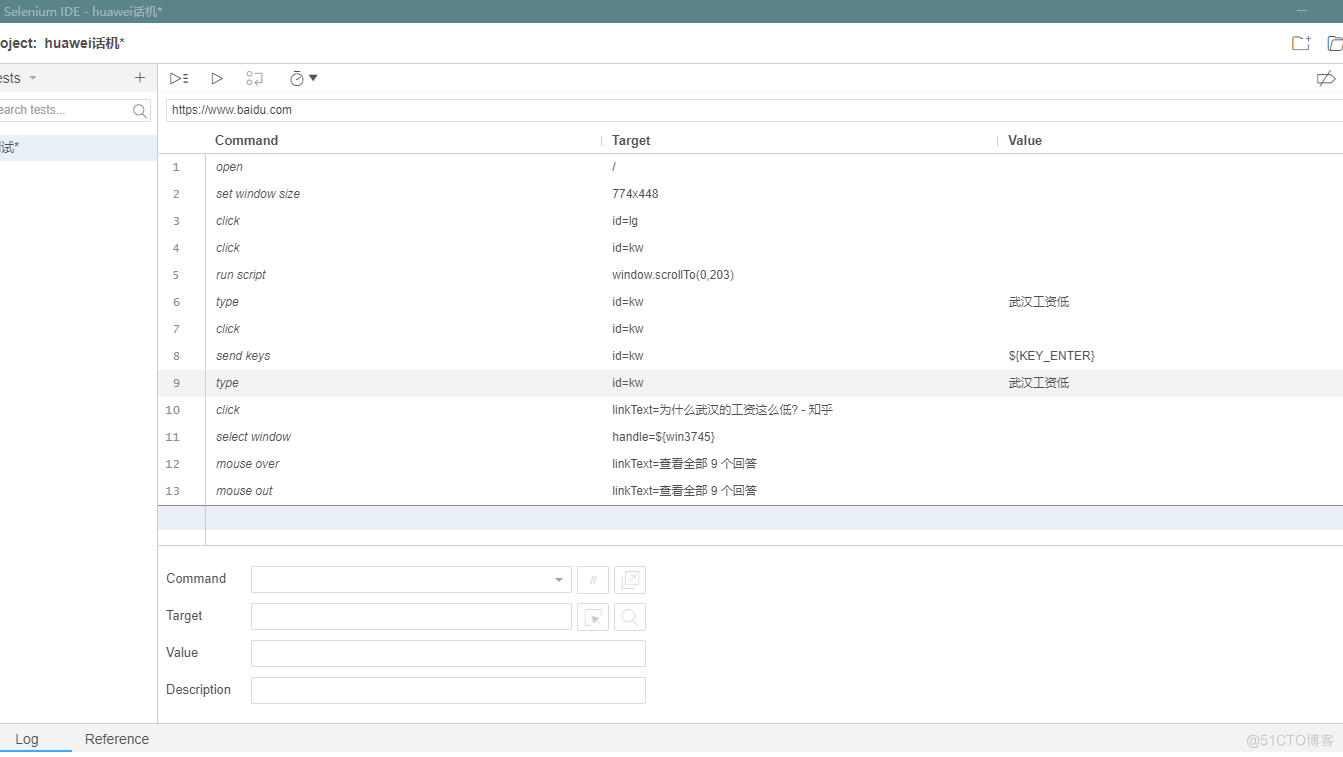Click the select target in page icon
Viewport: 1343px width, 757px height.
coord(593,617)
